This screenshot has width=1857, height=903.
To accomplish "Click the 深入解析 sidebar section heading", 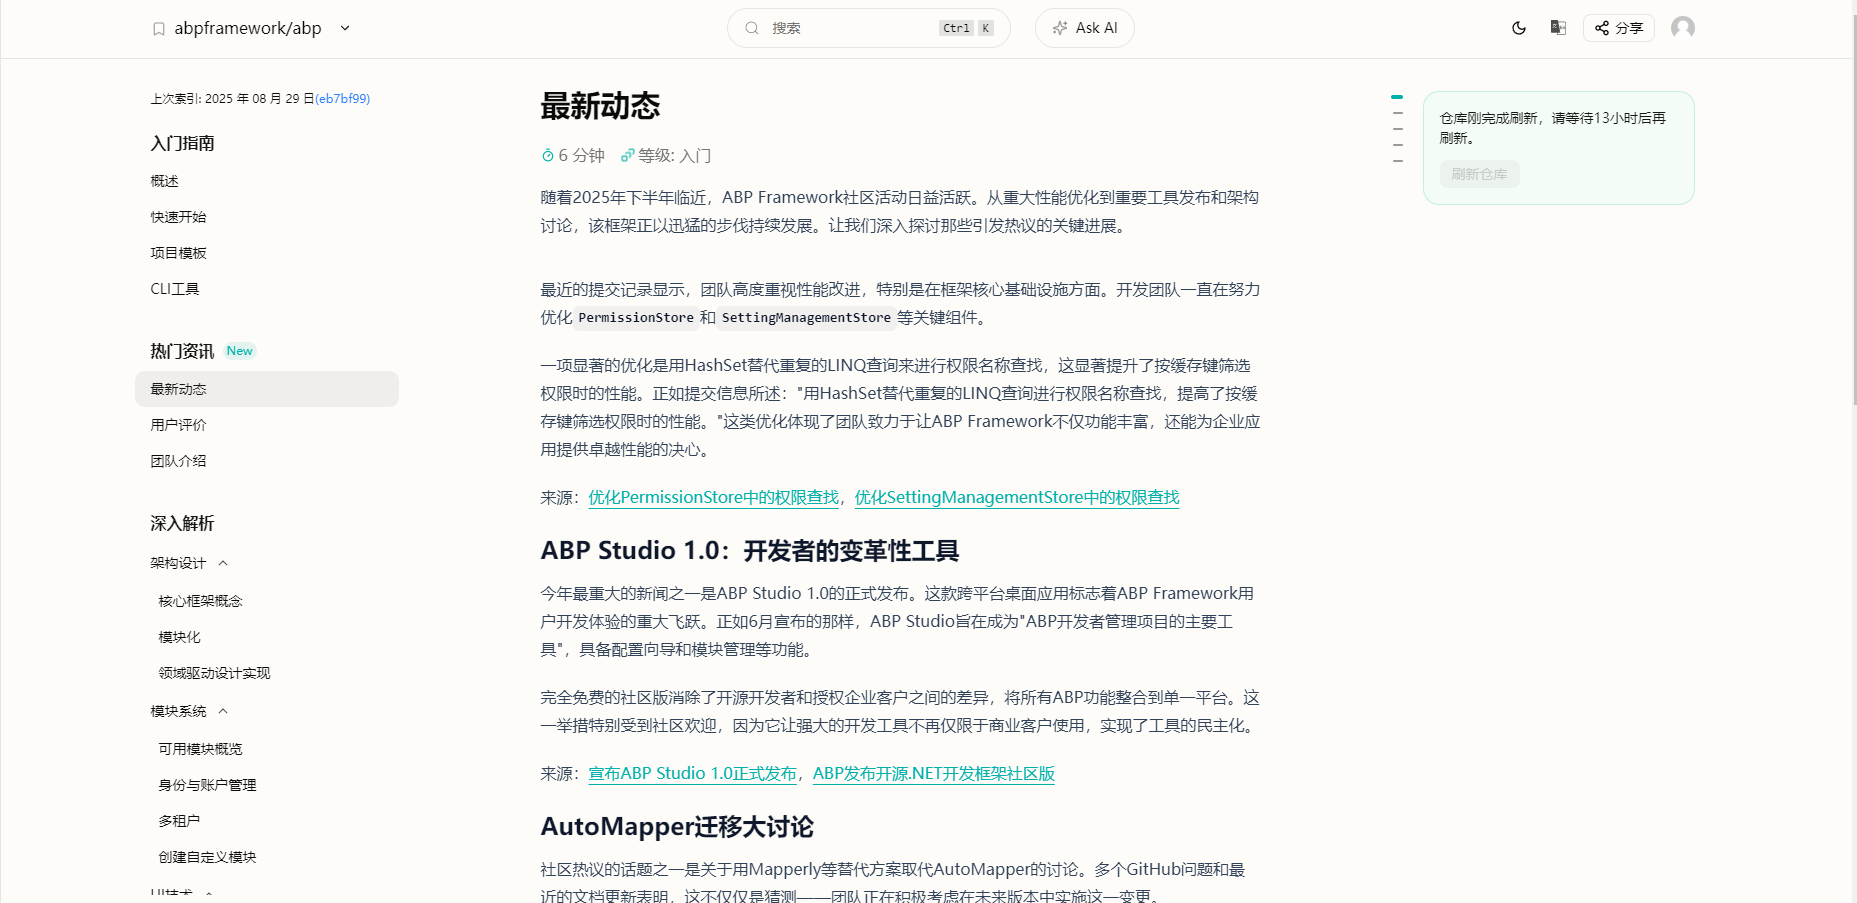I will point(183,523).
